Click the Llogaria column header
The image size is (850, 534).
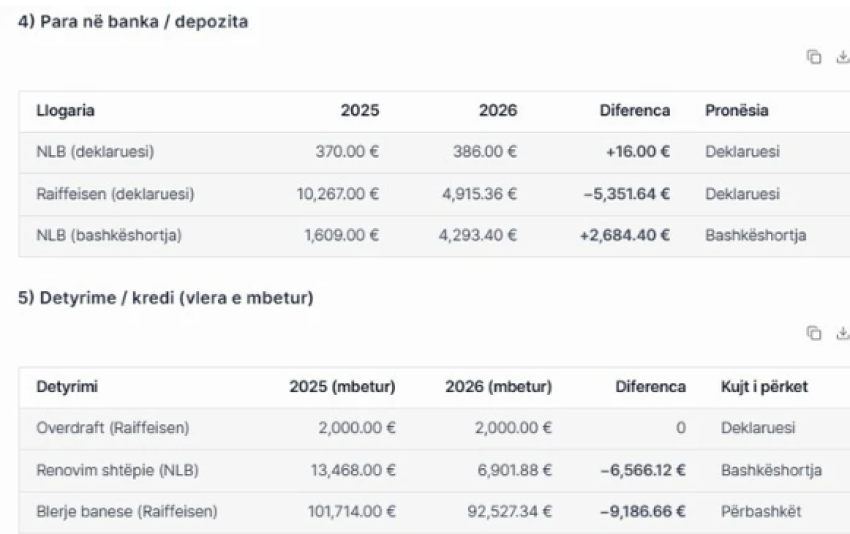66,111
